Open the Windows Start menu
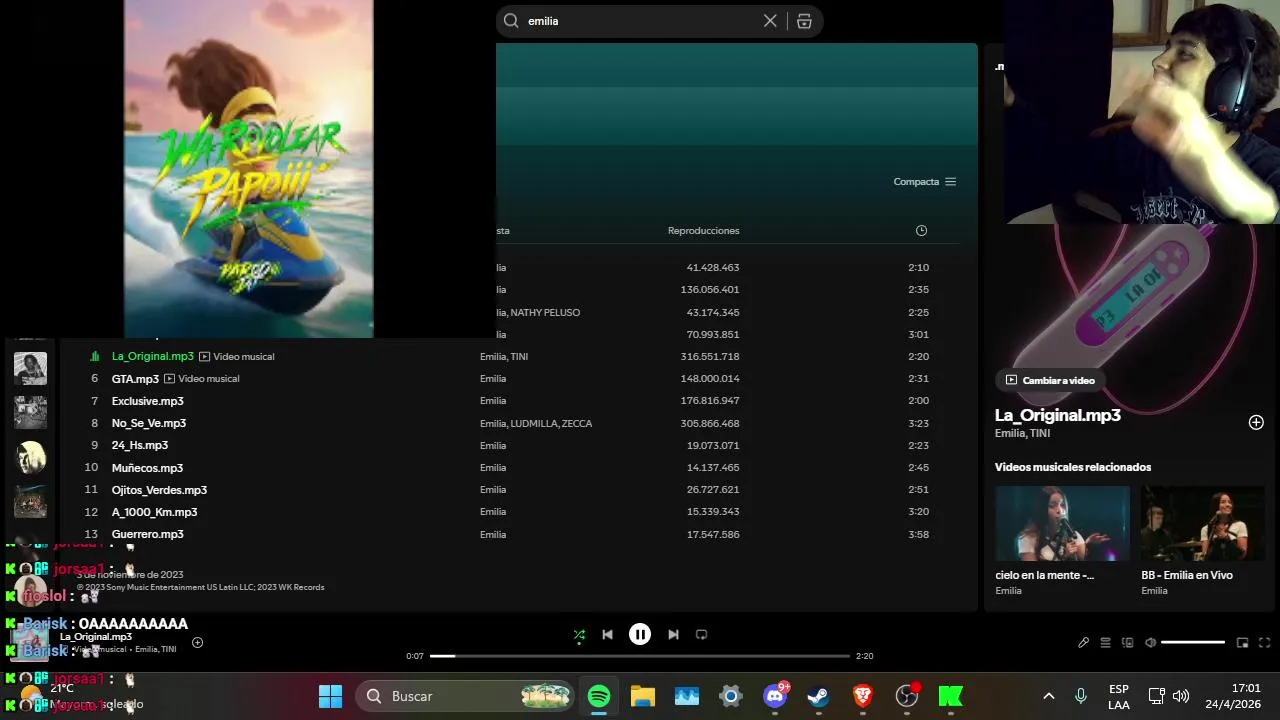 [330, 696]
